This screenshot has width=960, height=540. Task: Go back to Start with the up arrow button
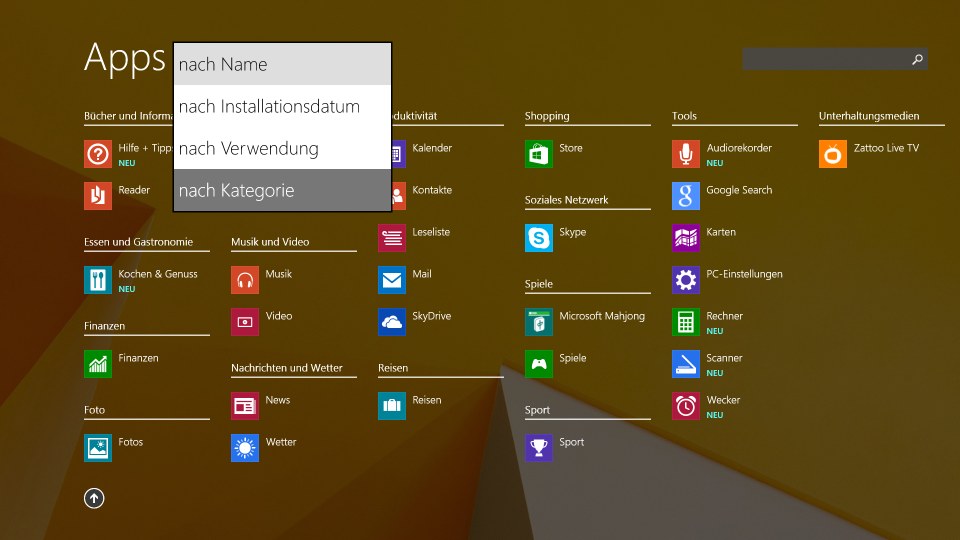(x=94, y=498)
